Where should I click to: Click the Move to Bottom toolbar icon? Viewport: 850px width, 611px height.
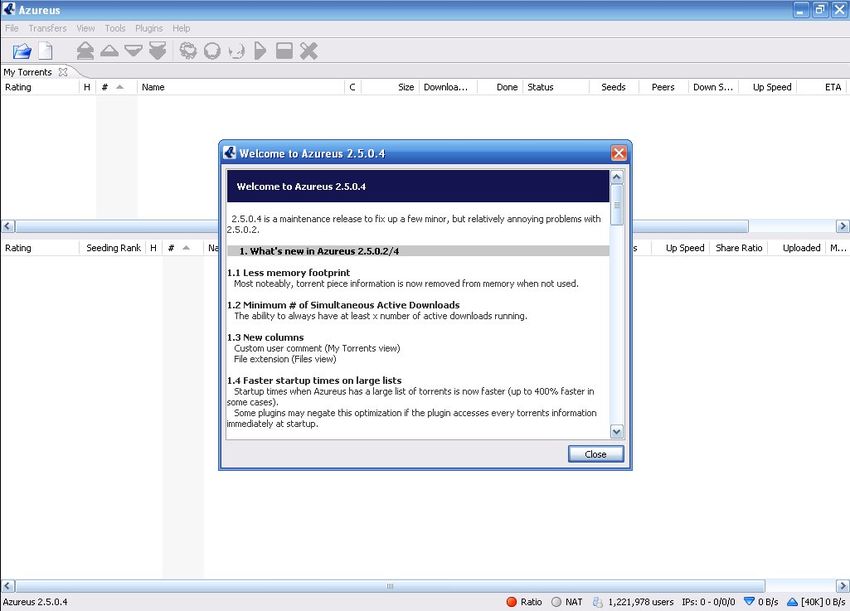click(x=157, y=51)
